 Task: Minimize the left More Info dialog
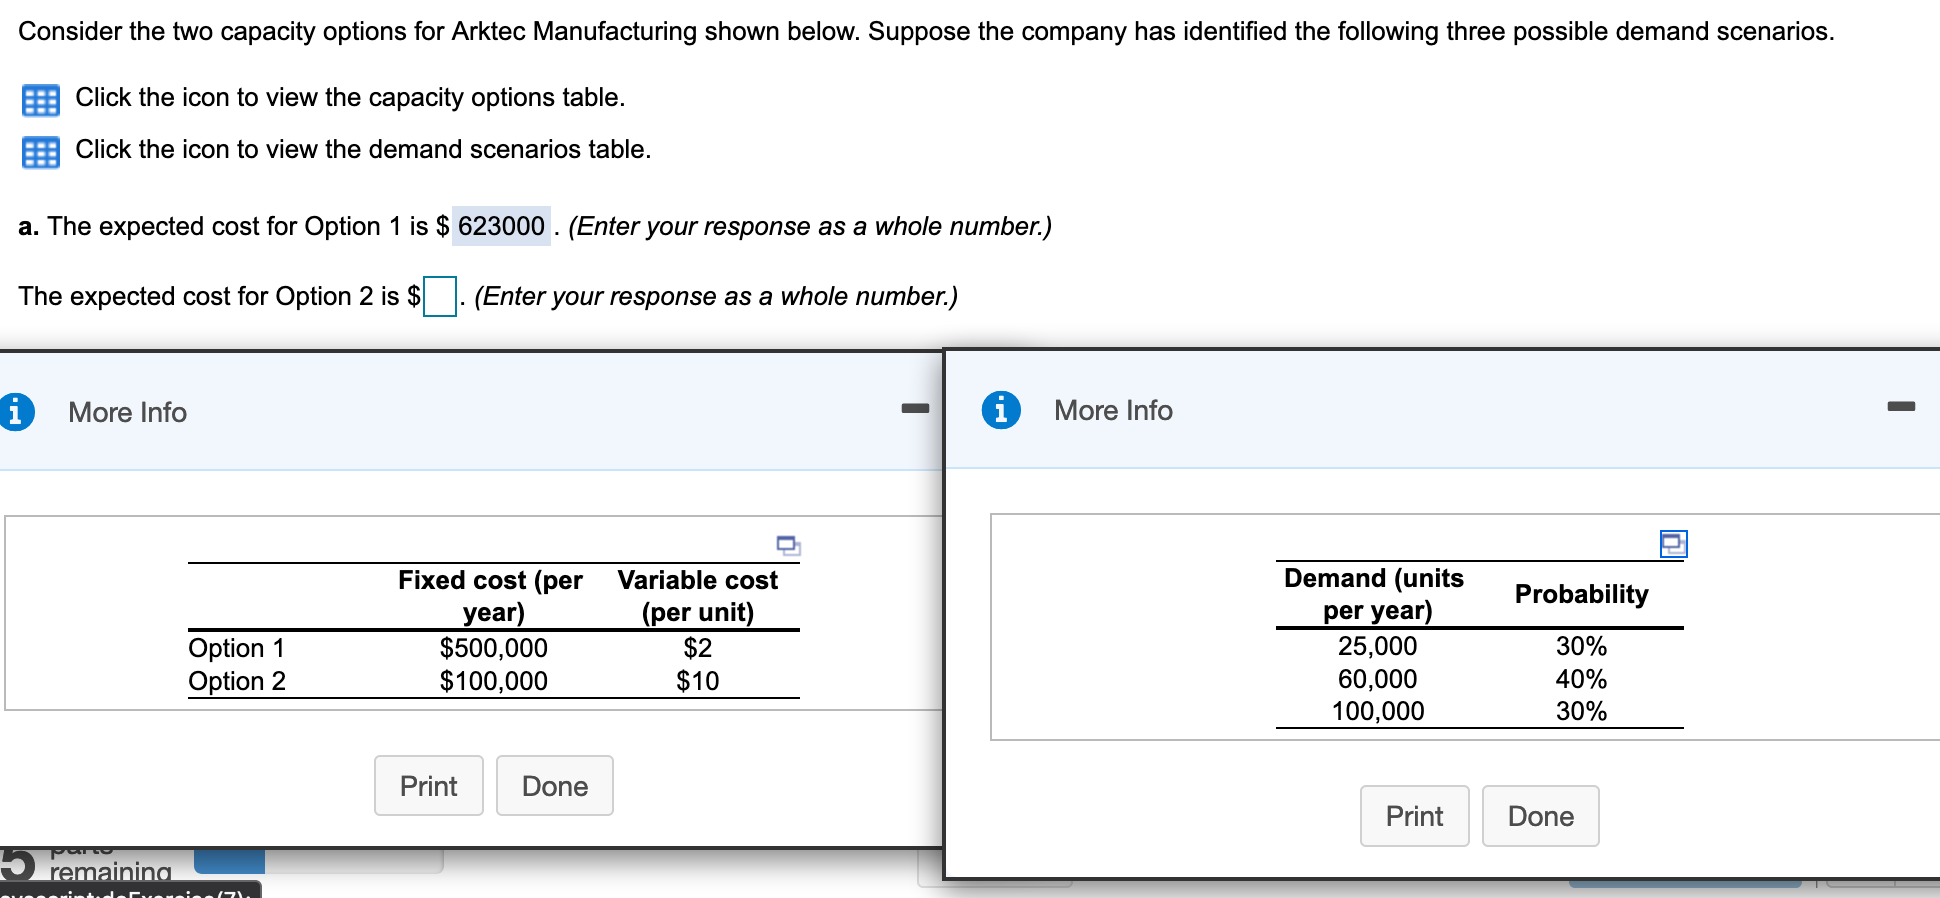click(914, 408)
